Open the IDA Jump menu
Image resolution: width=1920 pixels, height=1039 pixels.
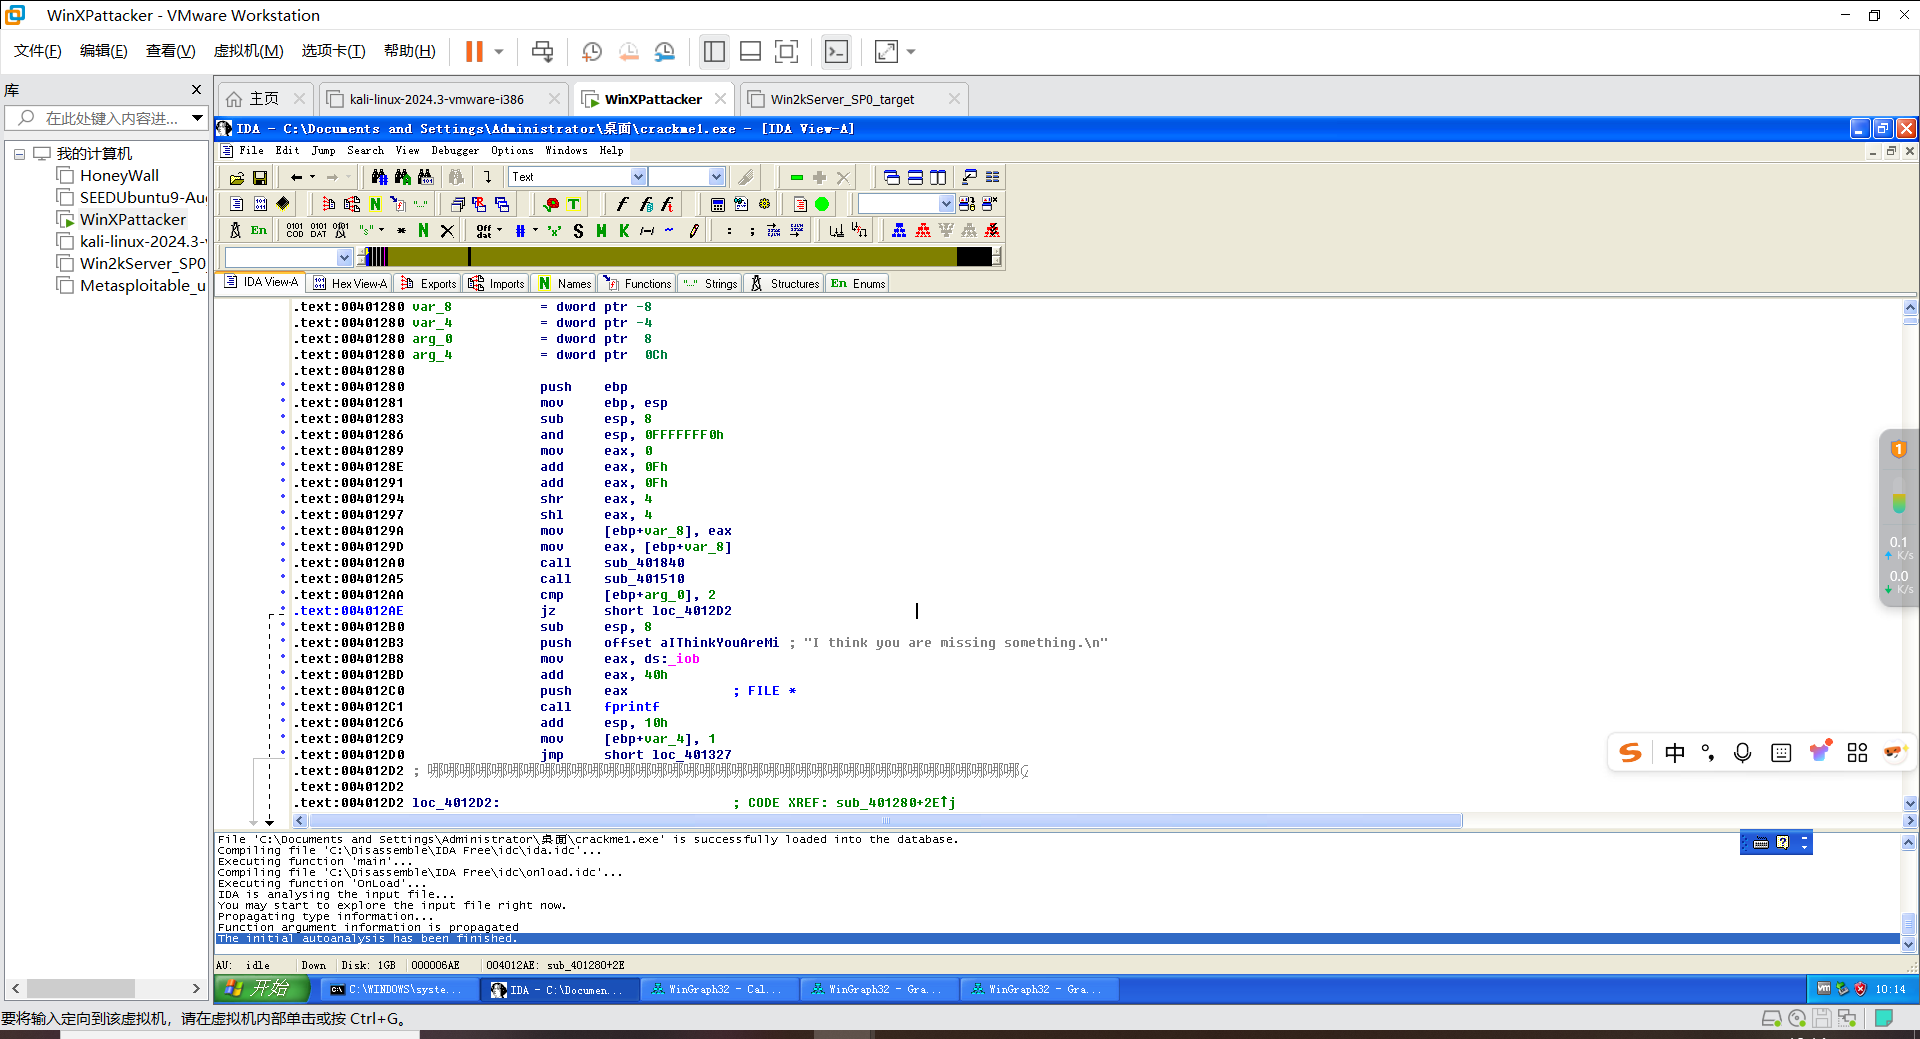point(323,151)
